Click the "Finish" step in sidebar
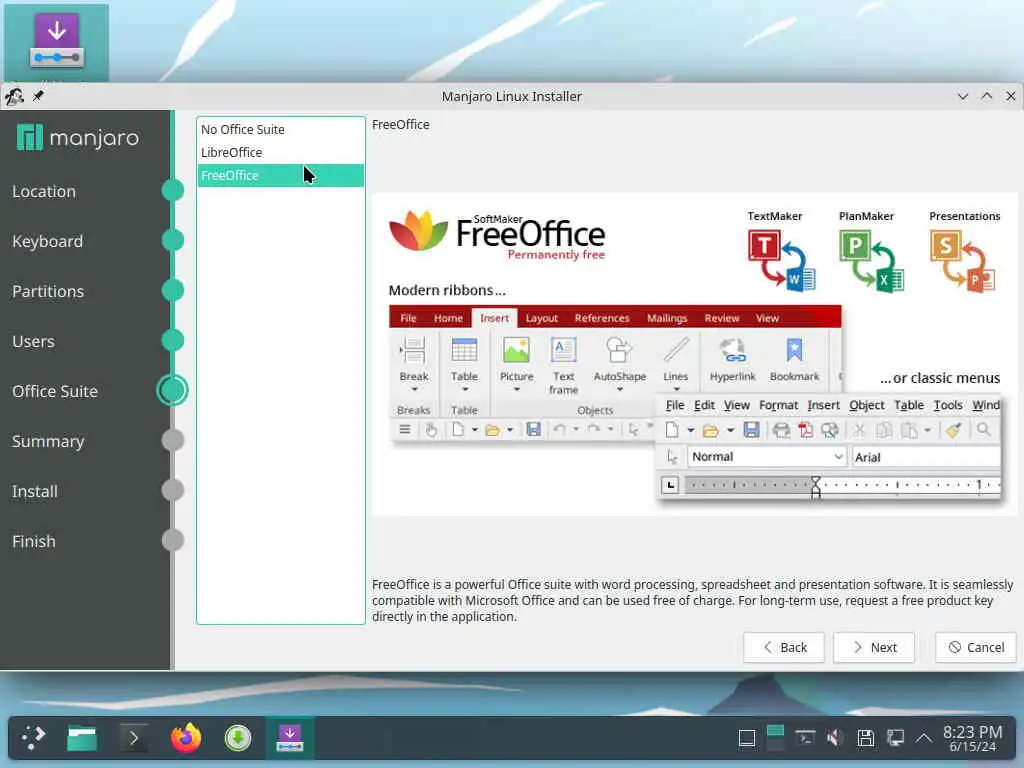Image resolution: width=1024 pixels, height=768 pixels. click(x=34, y=541)
